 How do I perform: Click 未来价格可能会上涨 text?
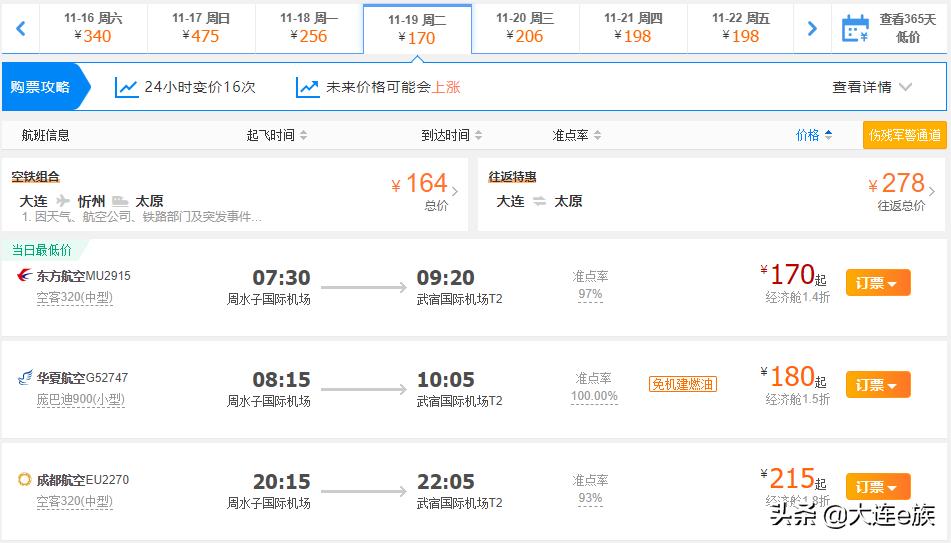pos(393,87)
